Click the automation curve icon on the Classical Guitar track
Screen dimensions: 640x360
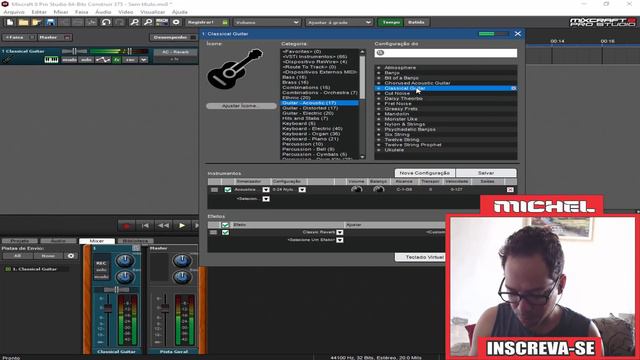[103, 60]
